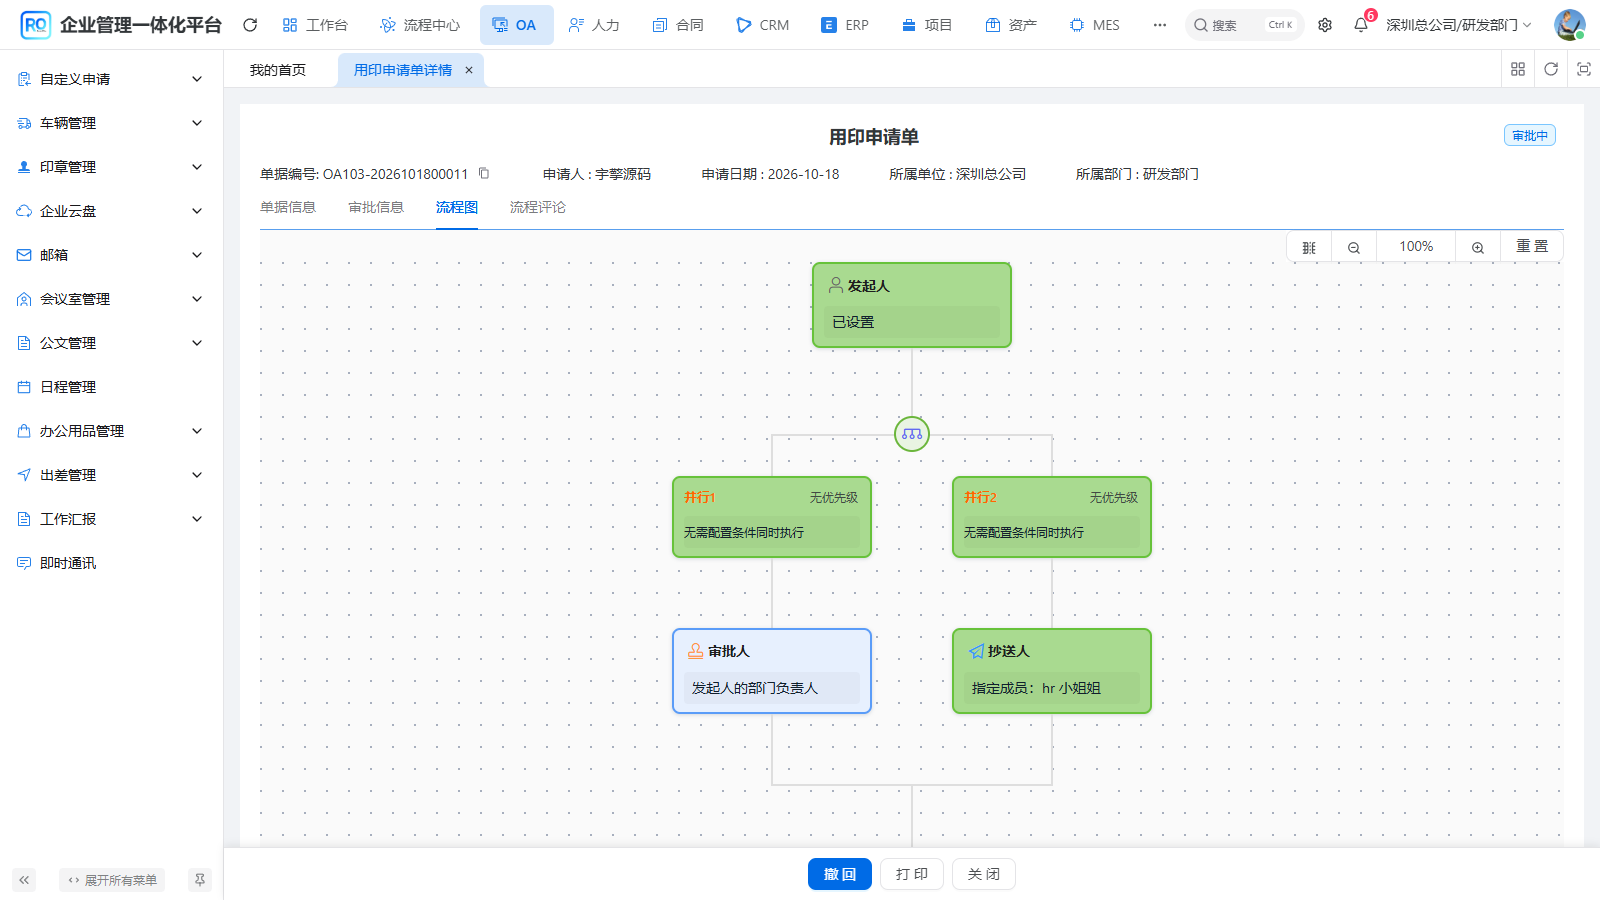Click the flowchart zoom in magnifier icon
The height and width of the screenshot is (900, 1600).
pos(1478,247)
